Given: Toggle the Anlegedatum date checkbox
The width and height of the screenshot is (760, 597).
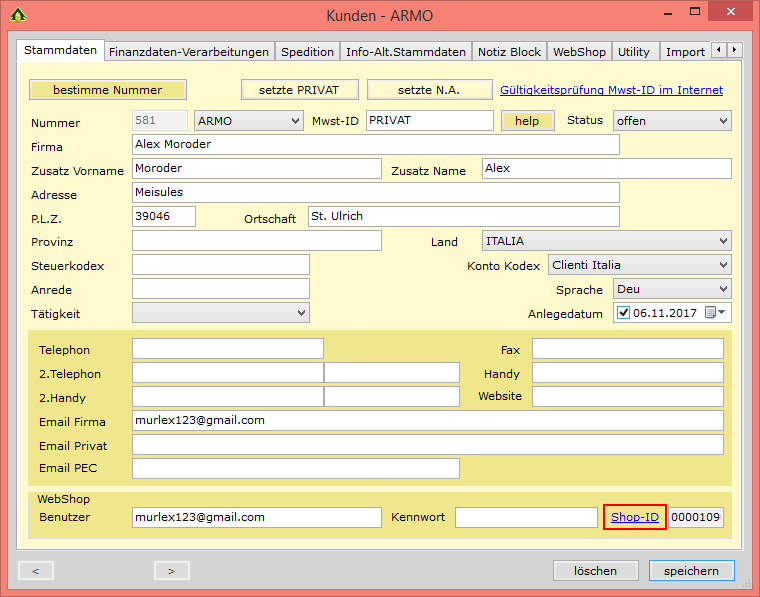Looking at the screenshot, I should [624, 313].
